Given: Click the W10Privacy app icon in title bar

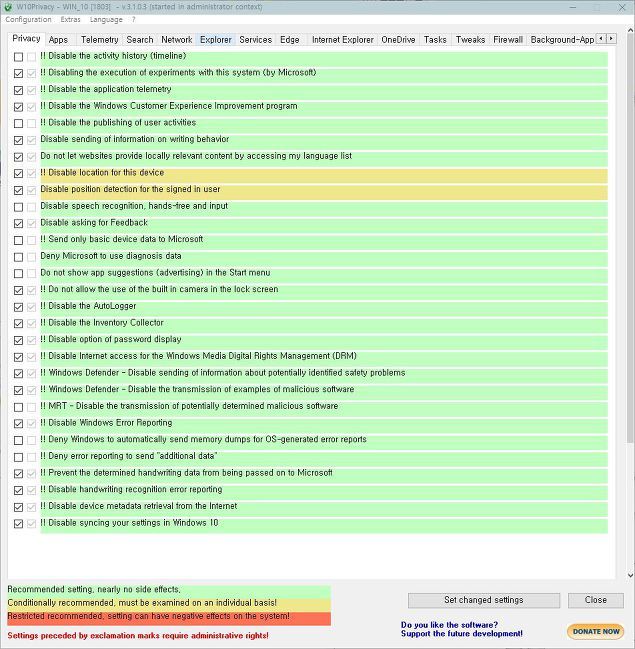Looking at the screenshot, I should pyautogui.click(x=8, y=7).
